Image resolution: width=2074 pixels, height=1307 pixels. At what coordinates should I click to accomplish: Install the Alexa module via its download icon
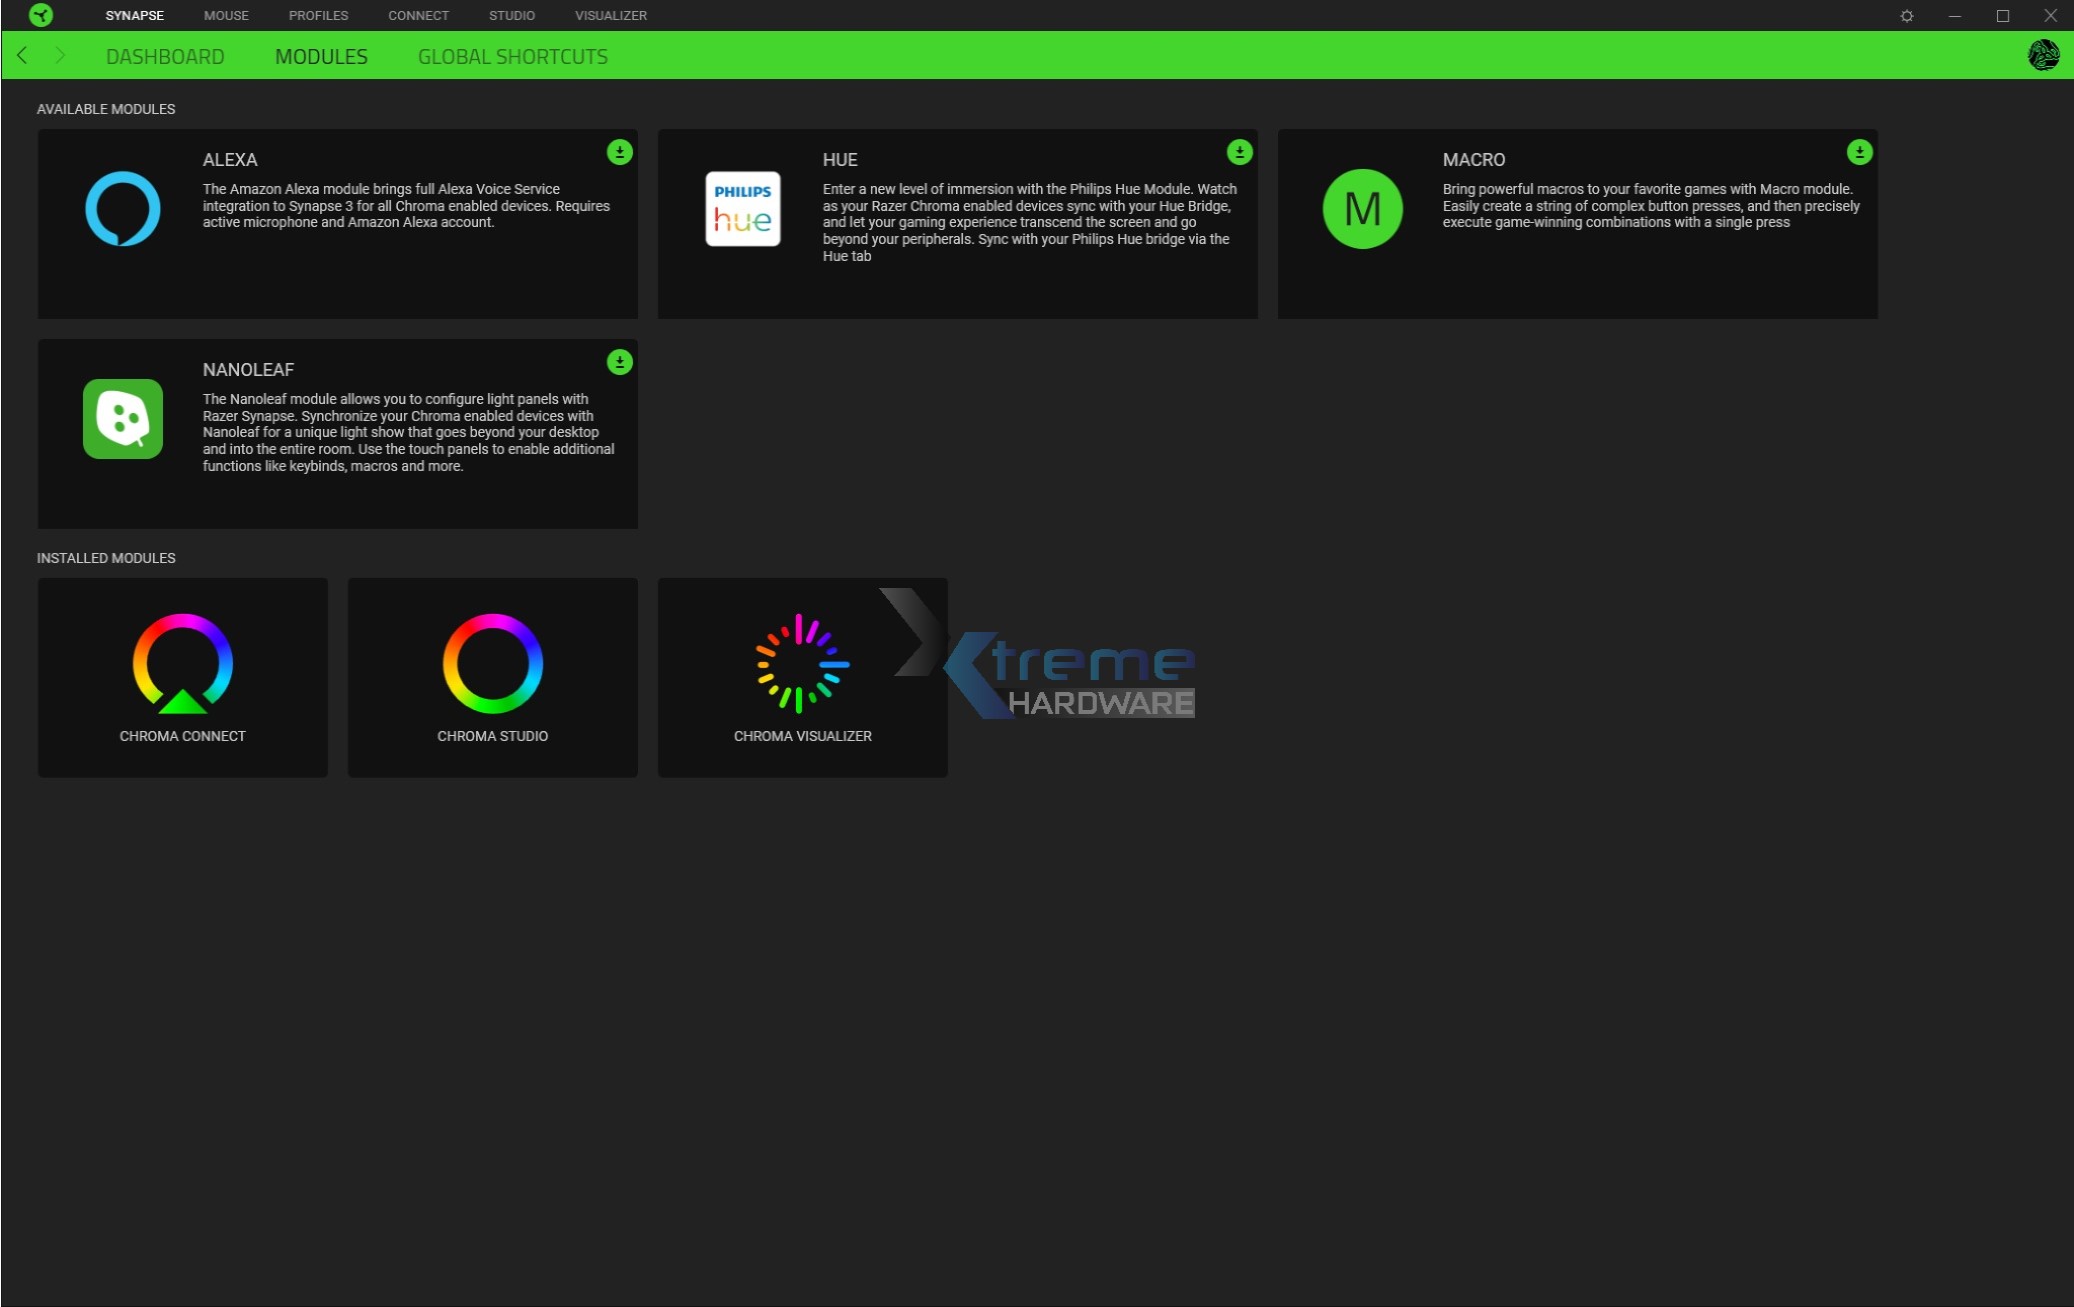pos(618,152)
